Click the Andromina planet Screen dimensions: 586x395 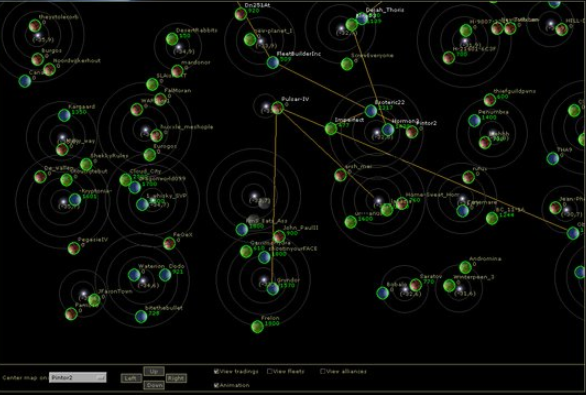point(465,267)
